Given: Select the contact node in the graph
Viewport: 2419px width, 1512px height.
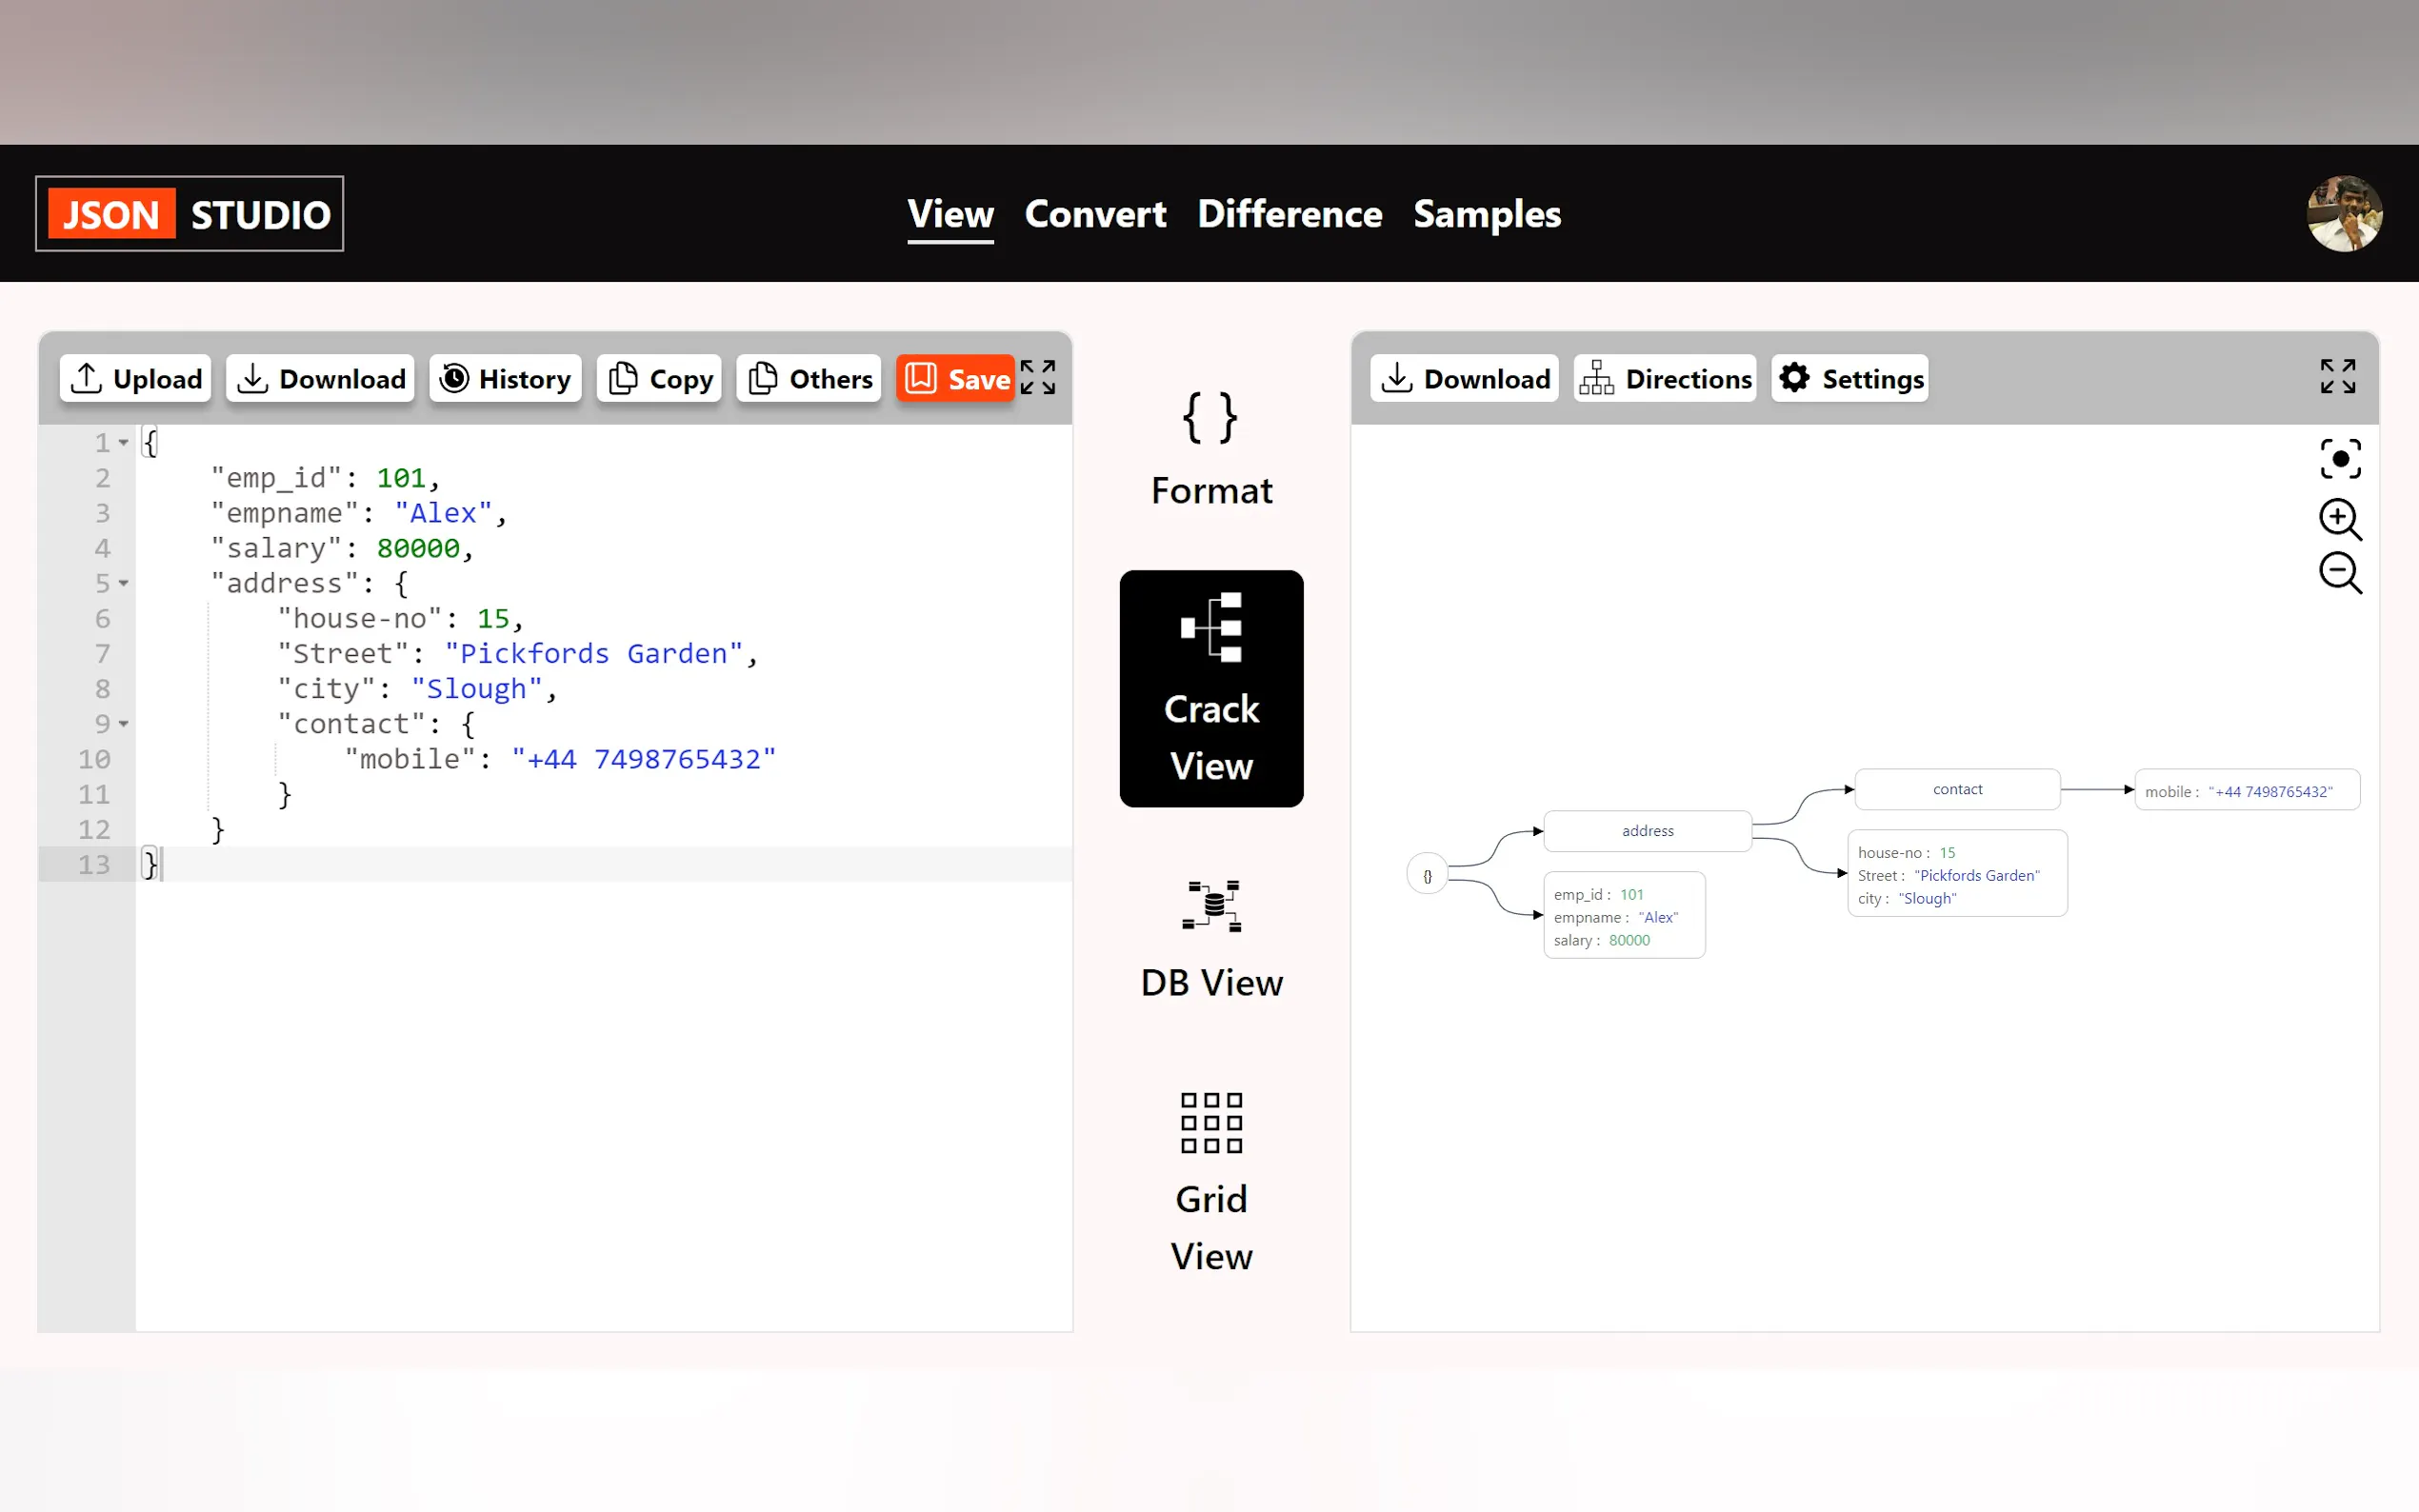Looking at the screenshot, I should click(x=1956, y=789).
